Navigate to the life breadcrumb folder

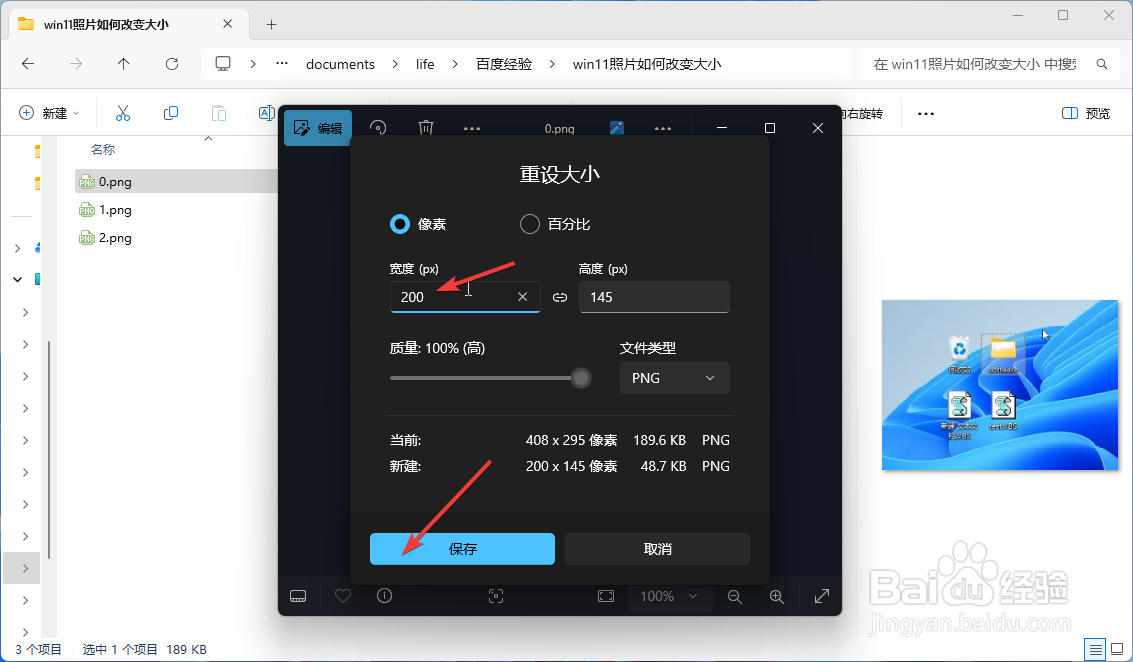click(x=424, y=63)
